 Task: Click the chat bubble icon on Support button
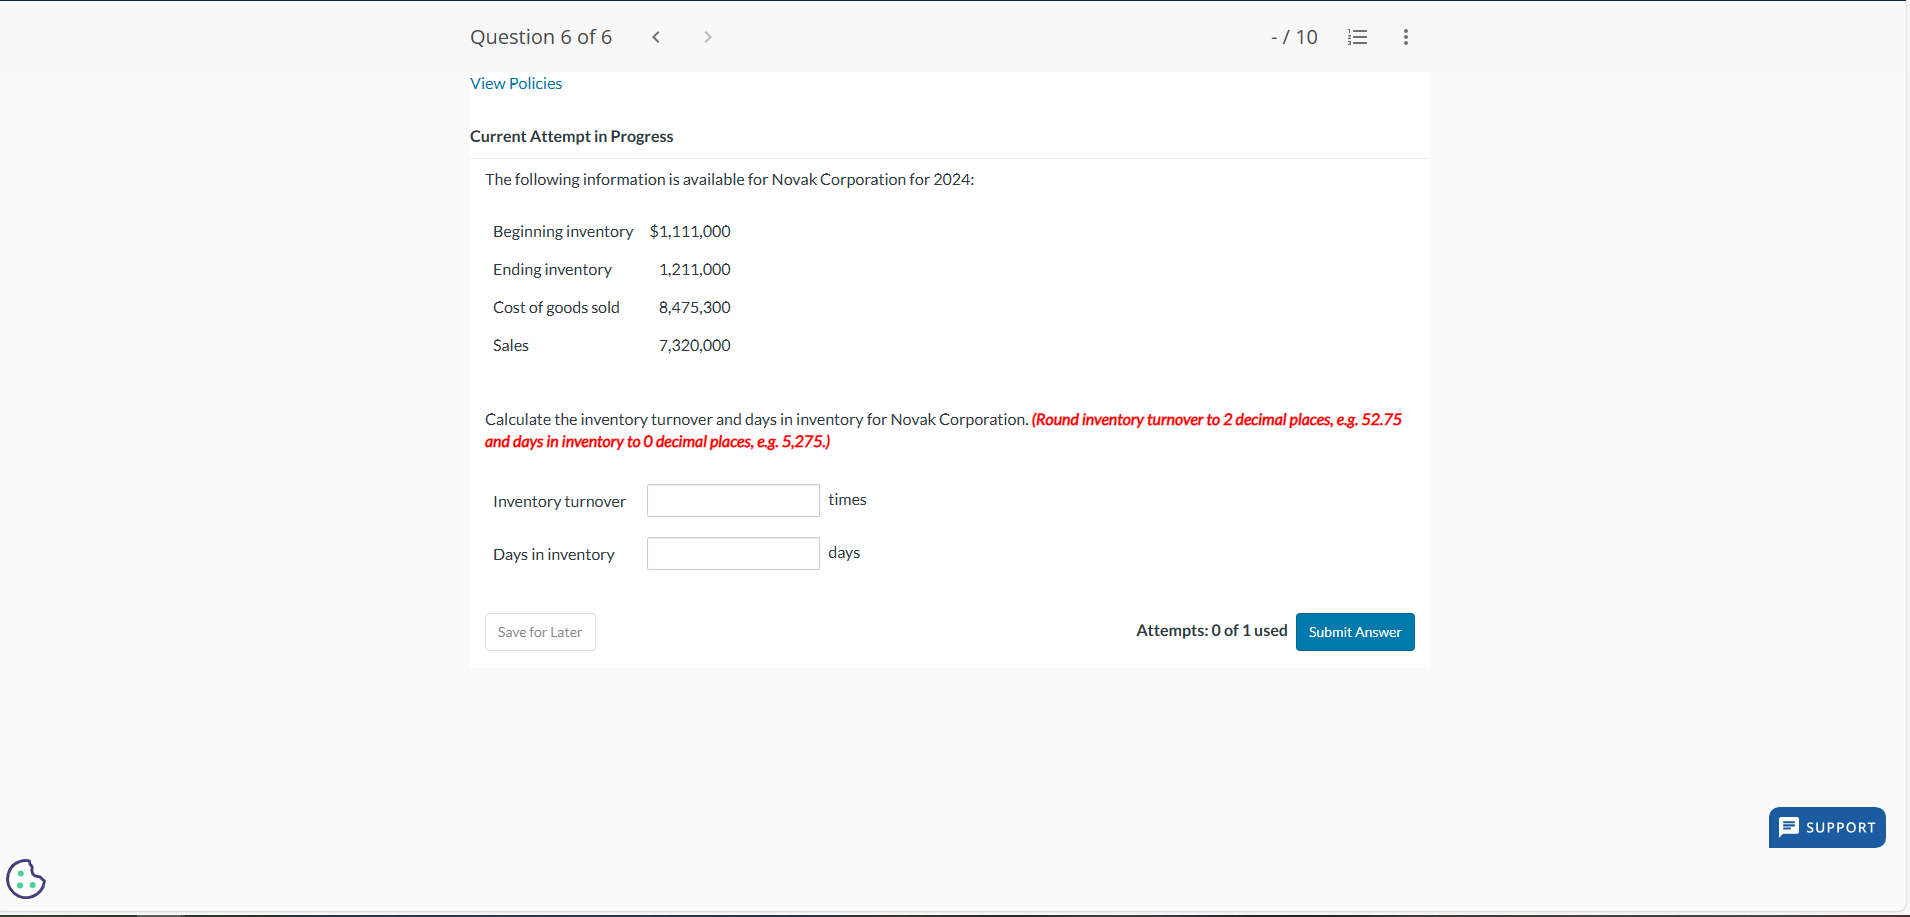[x=1791, y=827]
